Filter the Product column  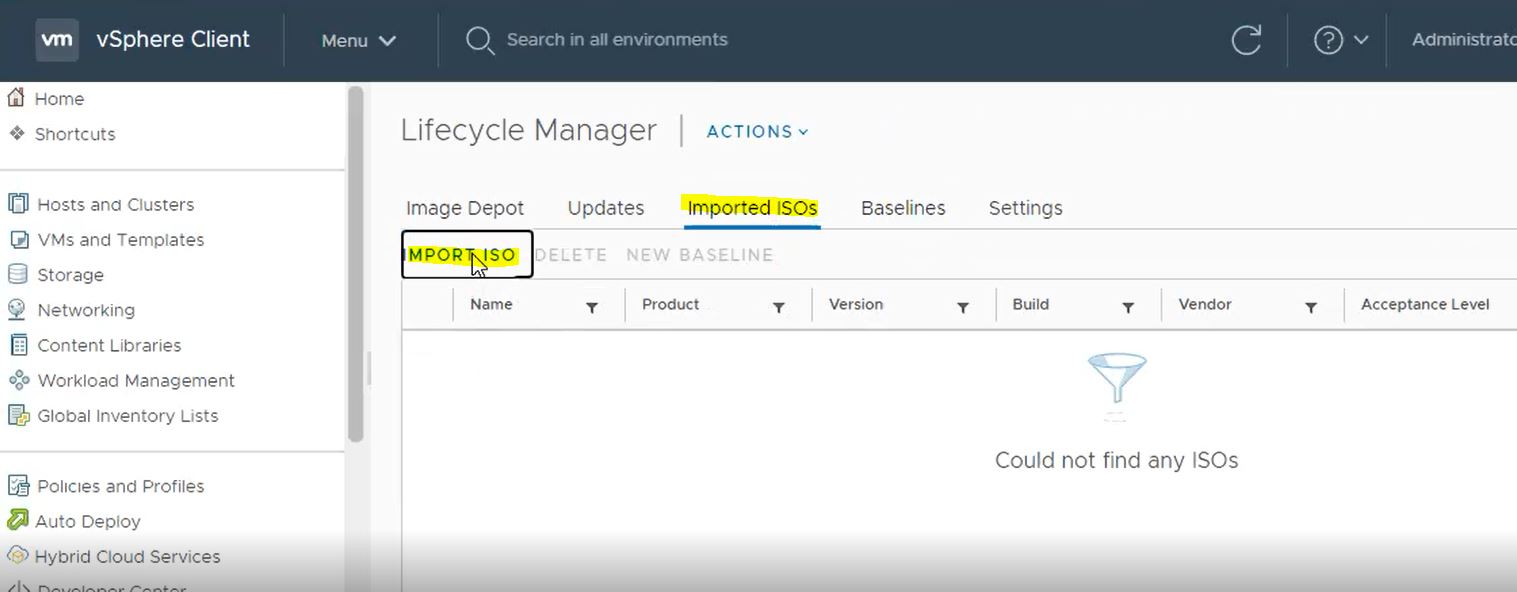(779, 307)
